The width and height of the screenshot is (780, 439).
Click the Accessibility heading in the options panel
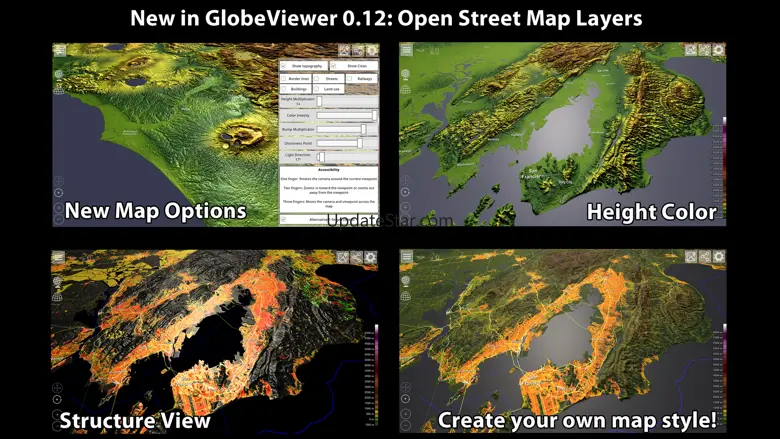coord(329,170)
